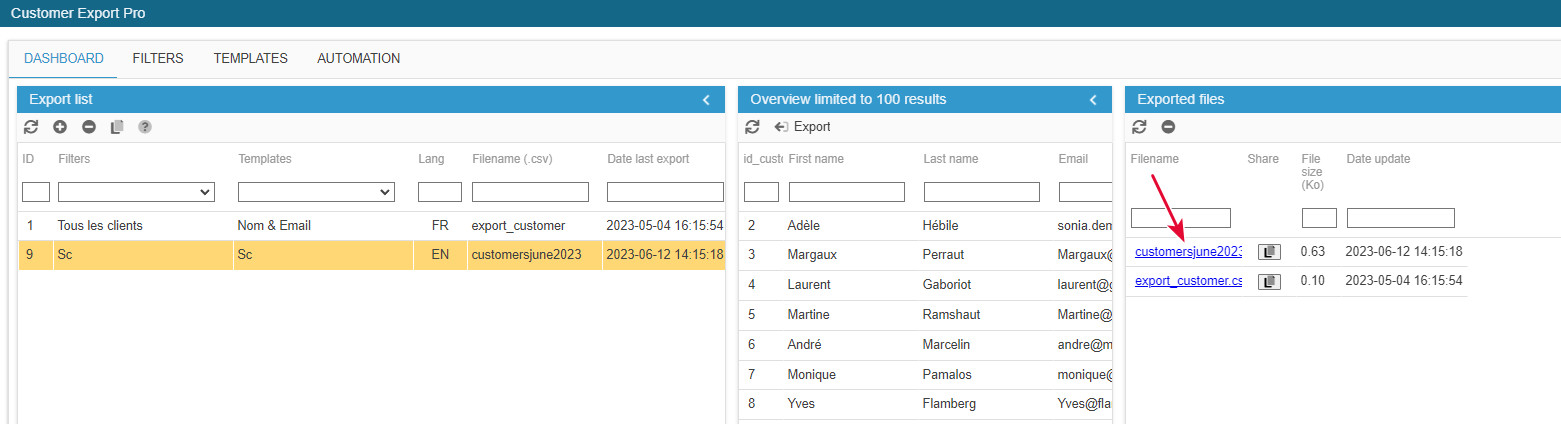Collapse the Export list panel
Screen dimensions: 1561x424
[x=706, y=100]
